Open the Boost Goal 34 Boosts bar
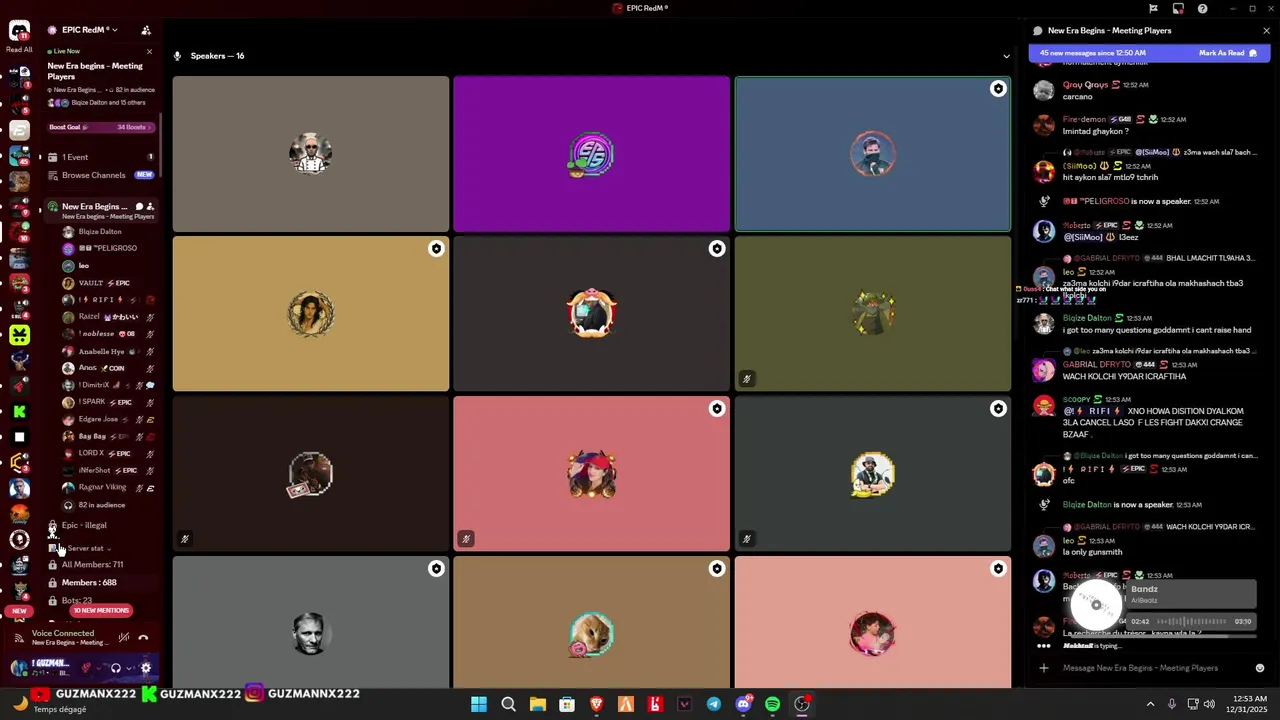 pyautogui.click(x=99, y=127)
